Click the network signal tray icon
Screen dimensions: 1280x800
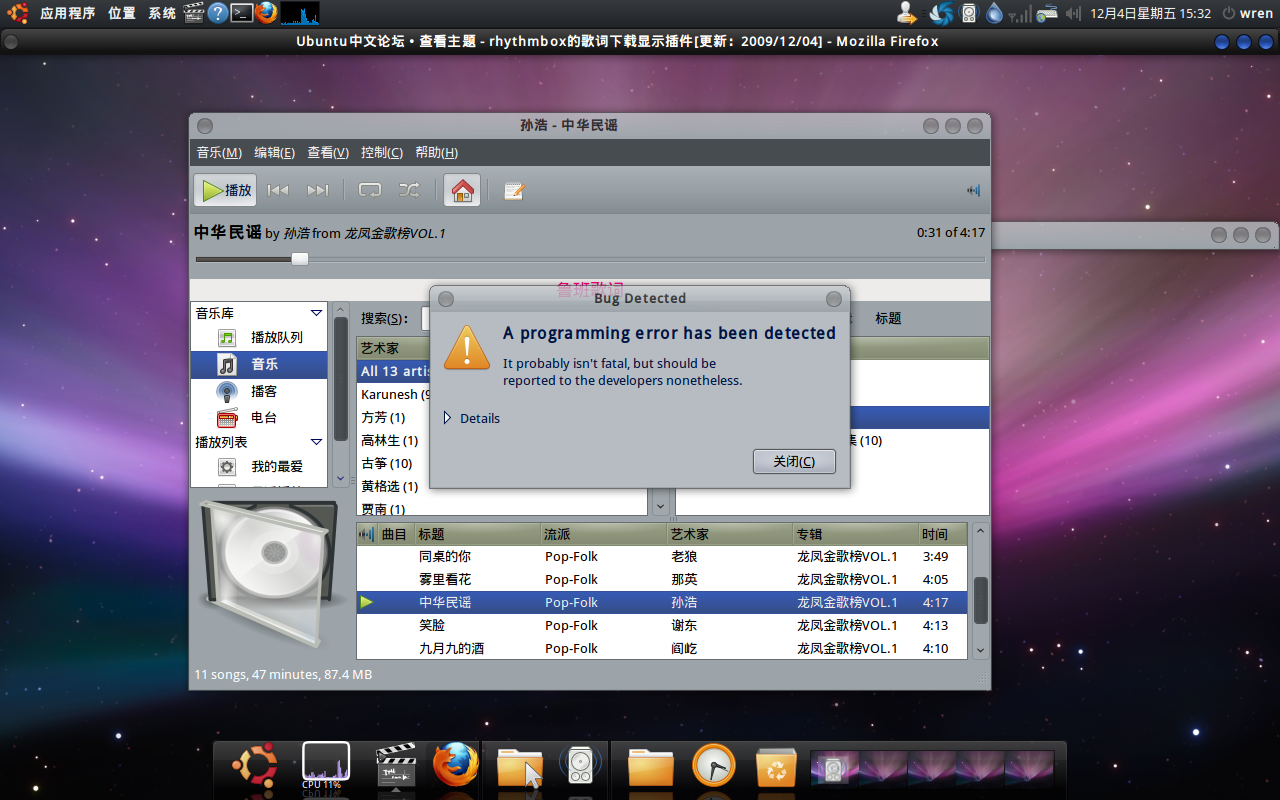coord(1020,14)
